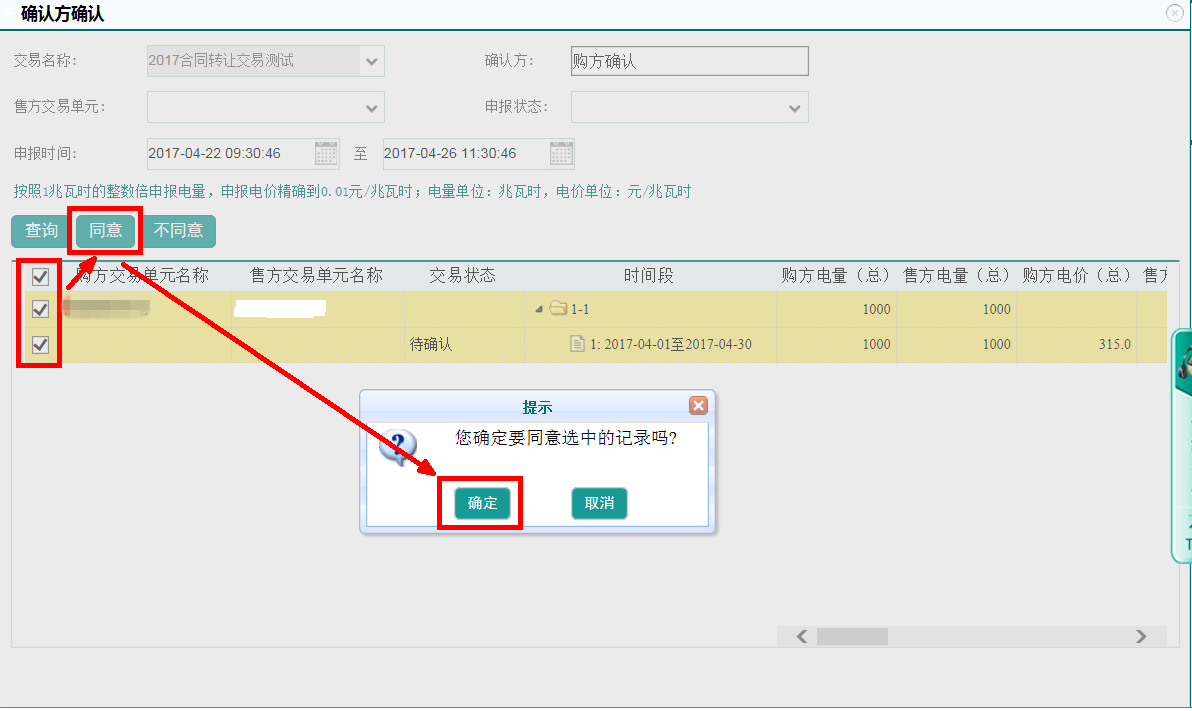Click the 时间段 column header
The height and width of the screenshot is (711, 1192).
pos(648,276)
